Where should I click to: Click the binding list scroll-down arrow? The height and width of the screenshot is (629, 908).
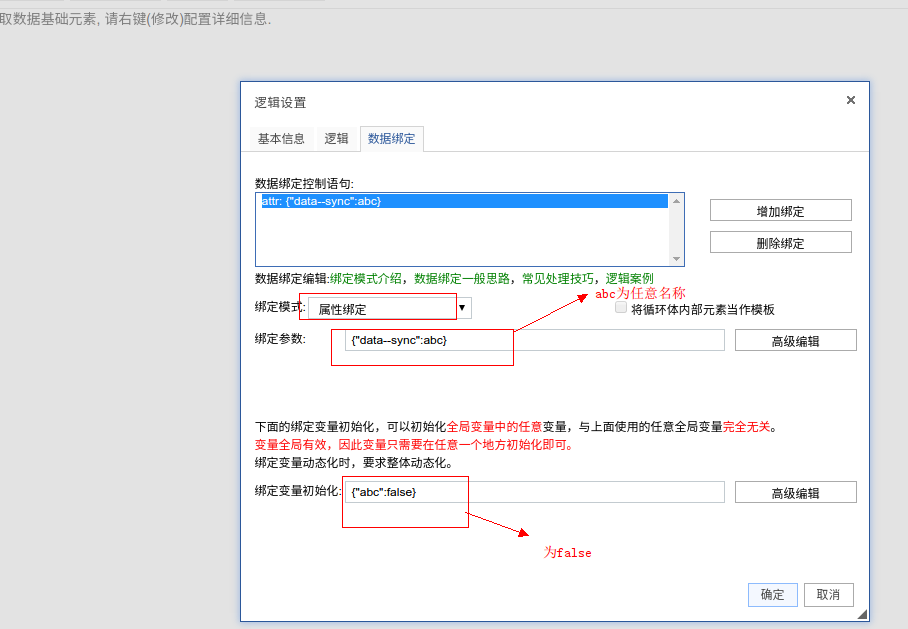click(677, 259)
